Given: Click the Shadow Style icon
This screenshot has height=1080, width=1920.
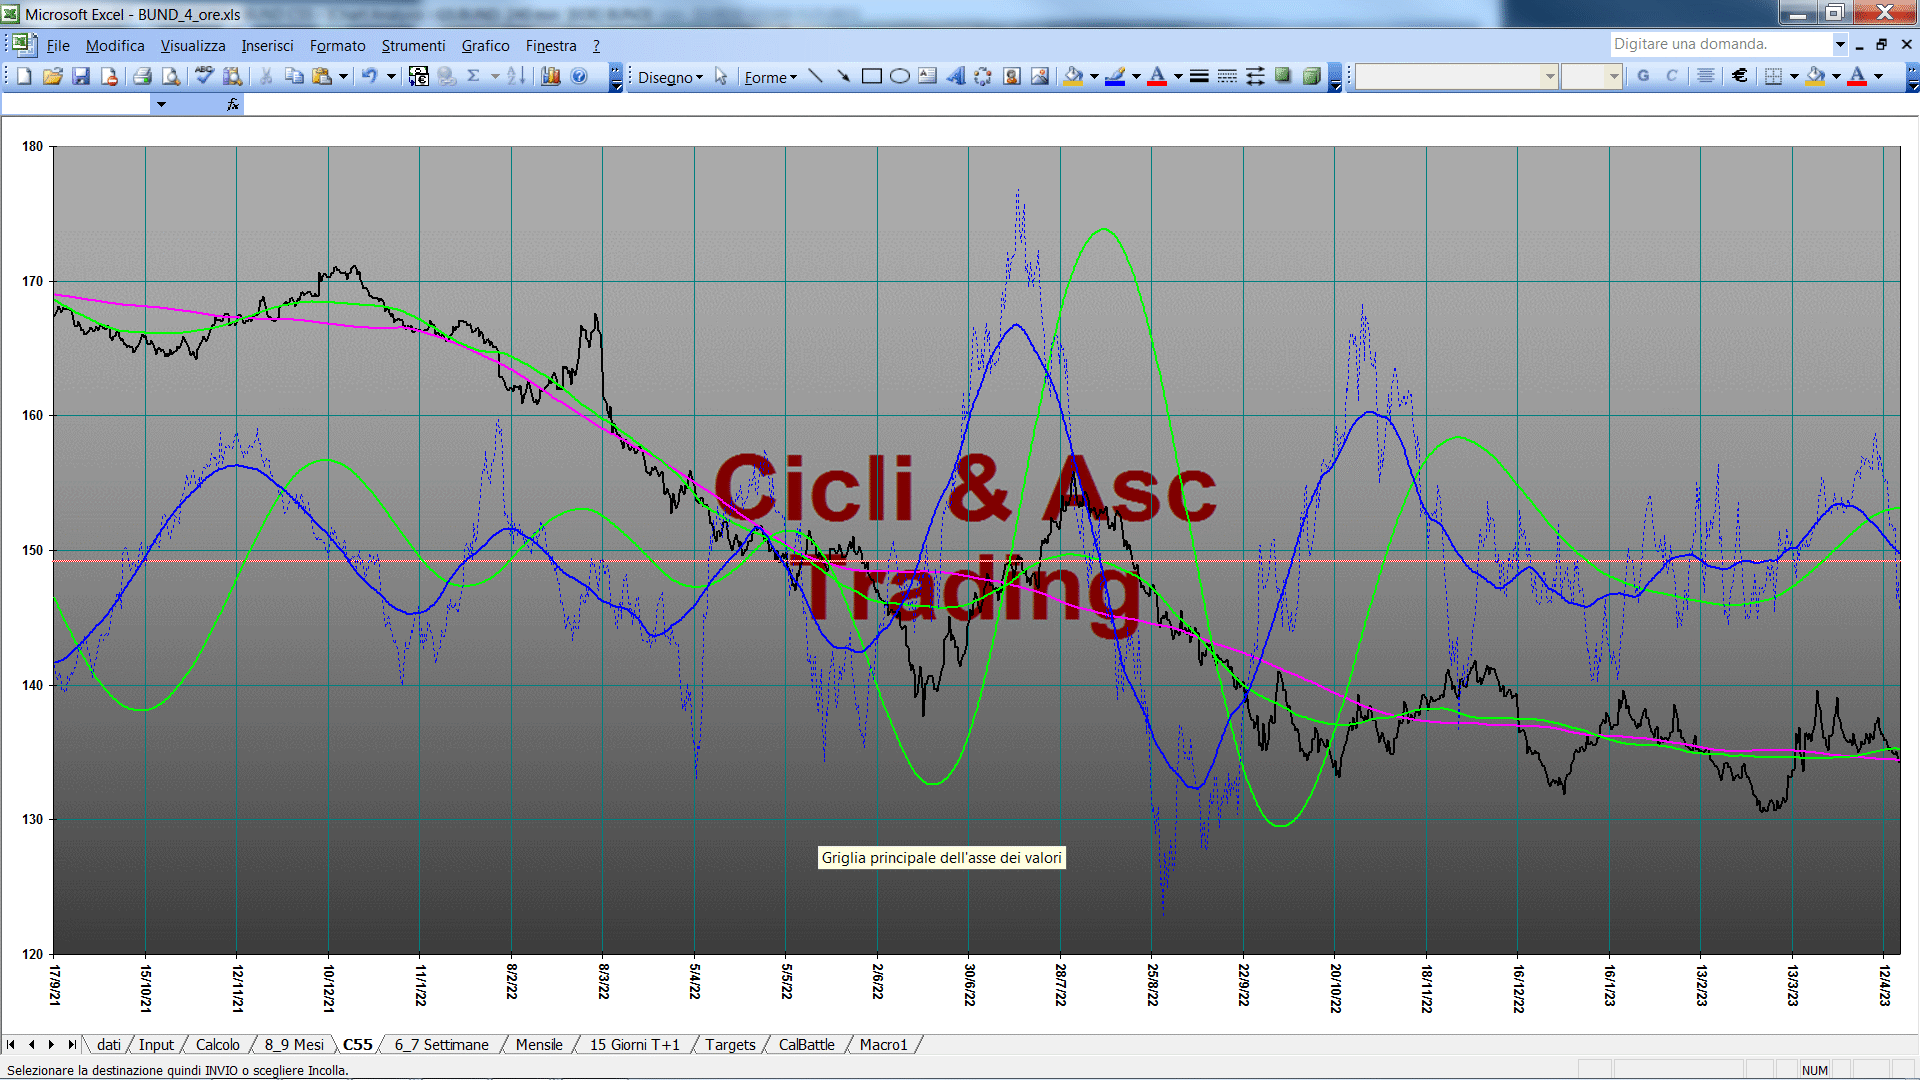Looking at the screenshot, I should point(1283,76).
